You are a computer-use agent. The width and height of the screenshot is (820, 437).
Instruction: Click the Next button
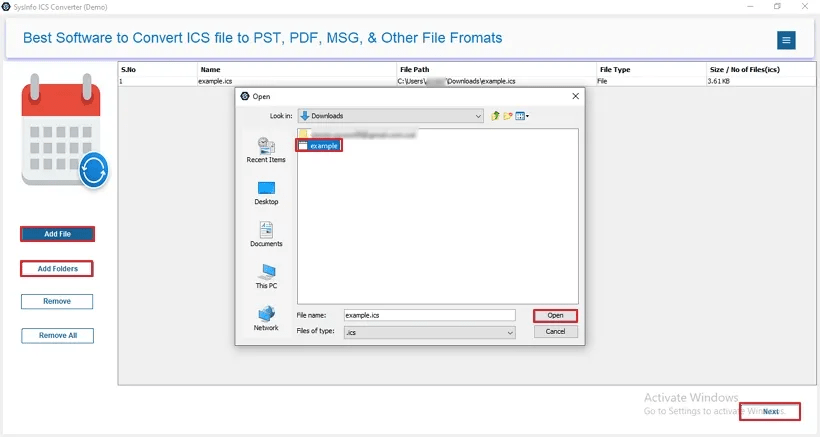(770, 411)
